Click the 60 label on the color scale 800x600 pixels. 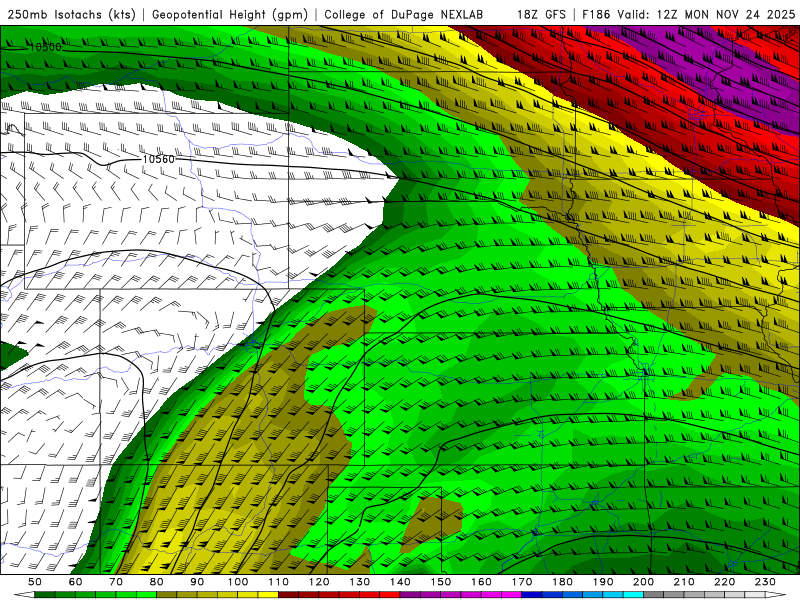[x=76, y=582]
